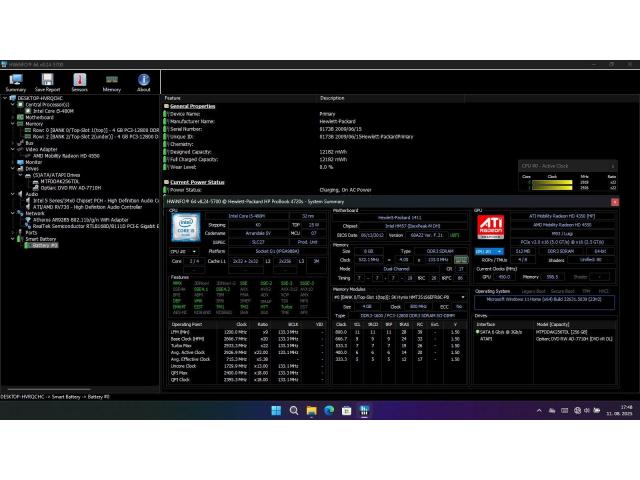Collapse the Drives tree node
The width and height of the screenshot is (640, 480).
tap(13, 169)
